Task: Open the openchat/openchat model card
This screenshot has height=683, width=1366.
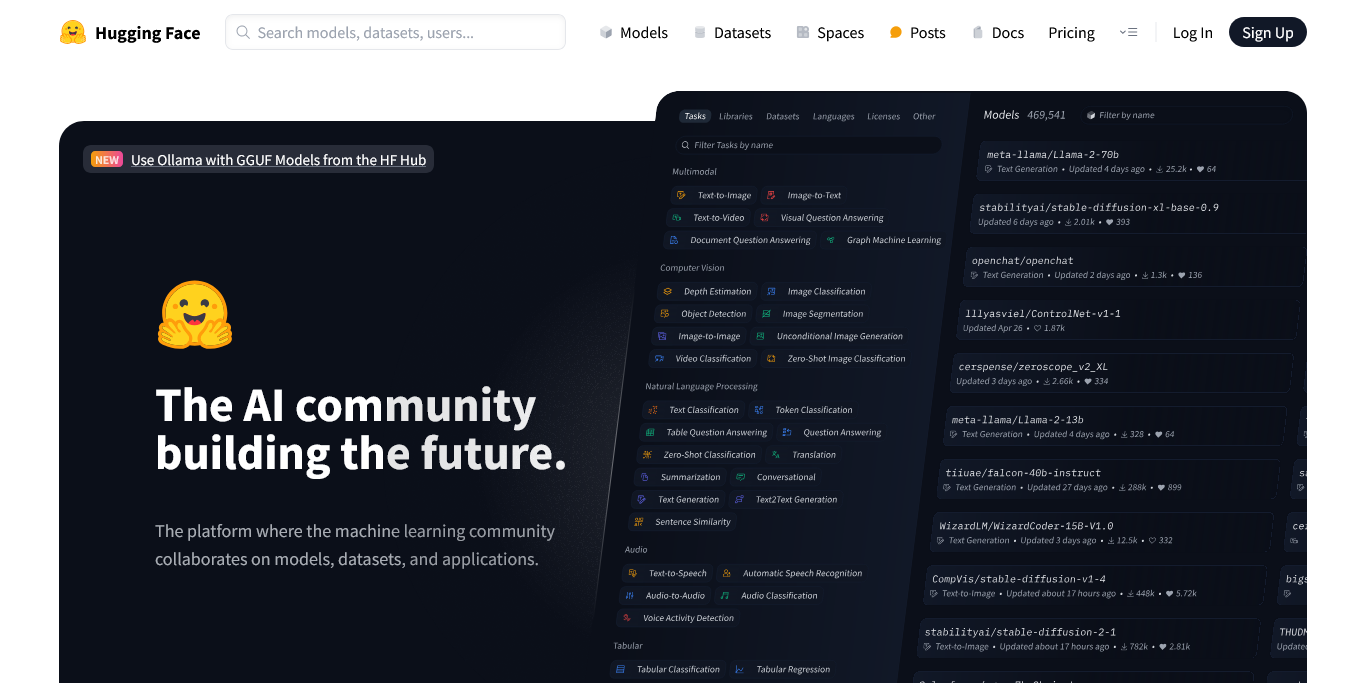Action: (1133, 267)
